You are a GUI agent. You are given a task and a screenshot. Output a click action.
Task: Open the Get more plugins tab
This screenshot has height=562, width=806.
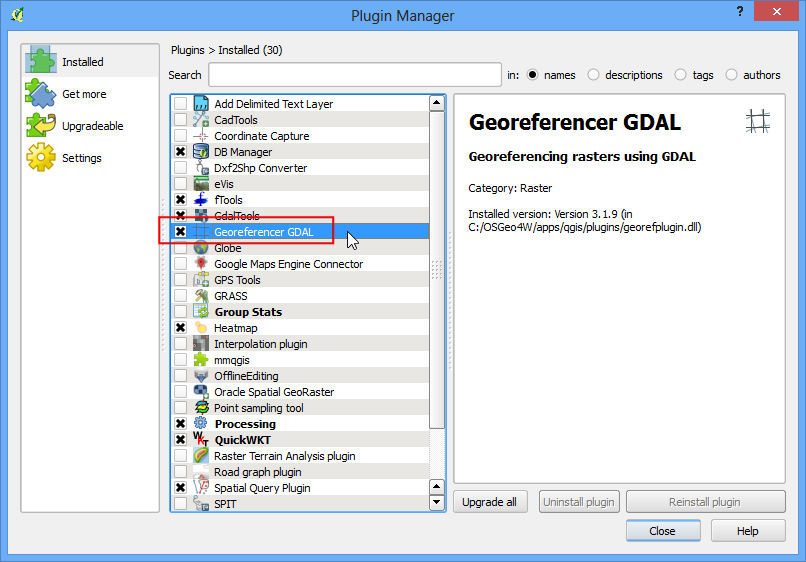pos(90,94)
